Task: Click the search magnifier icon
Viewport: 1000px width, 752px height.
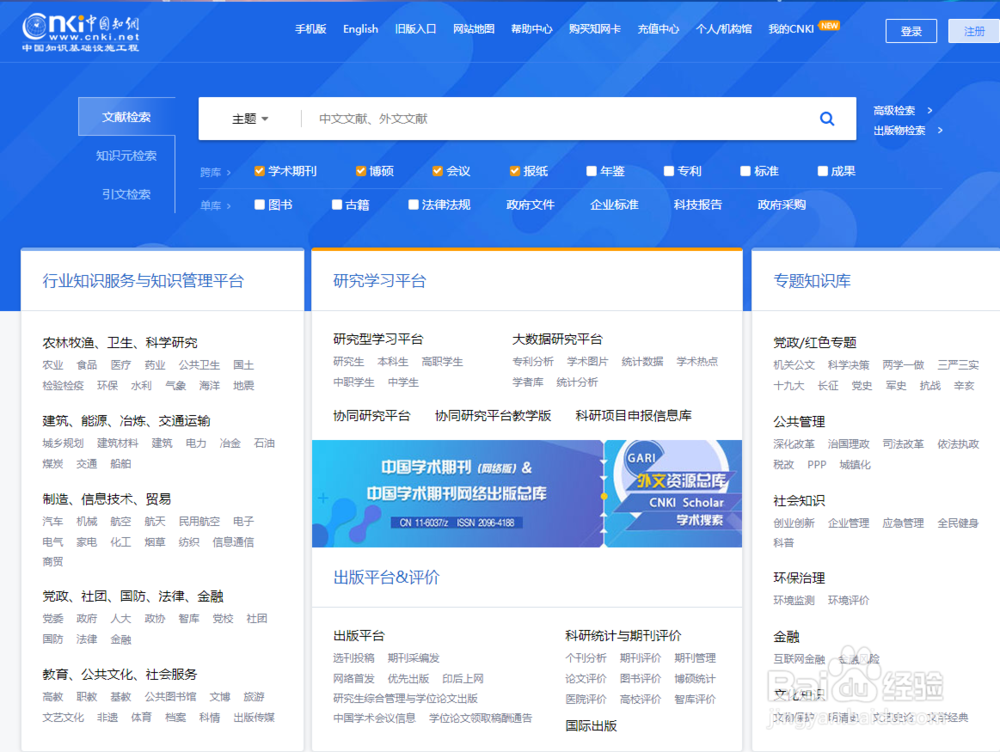Action: pos(826,118)
